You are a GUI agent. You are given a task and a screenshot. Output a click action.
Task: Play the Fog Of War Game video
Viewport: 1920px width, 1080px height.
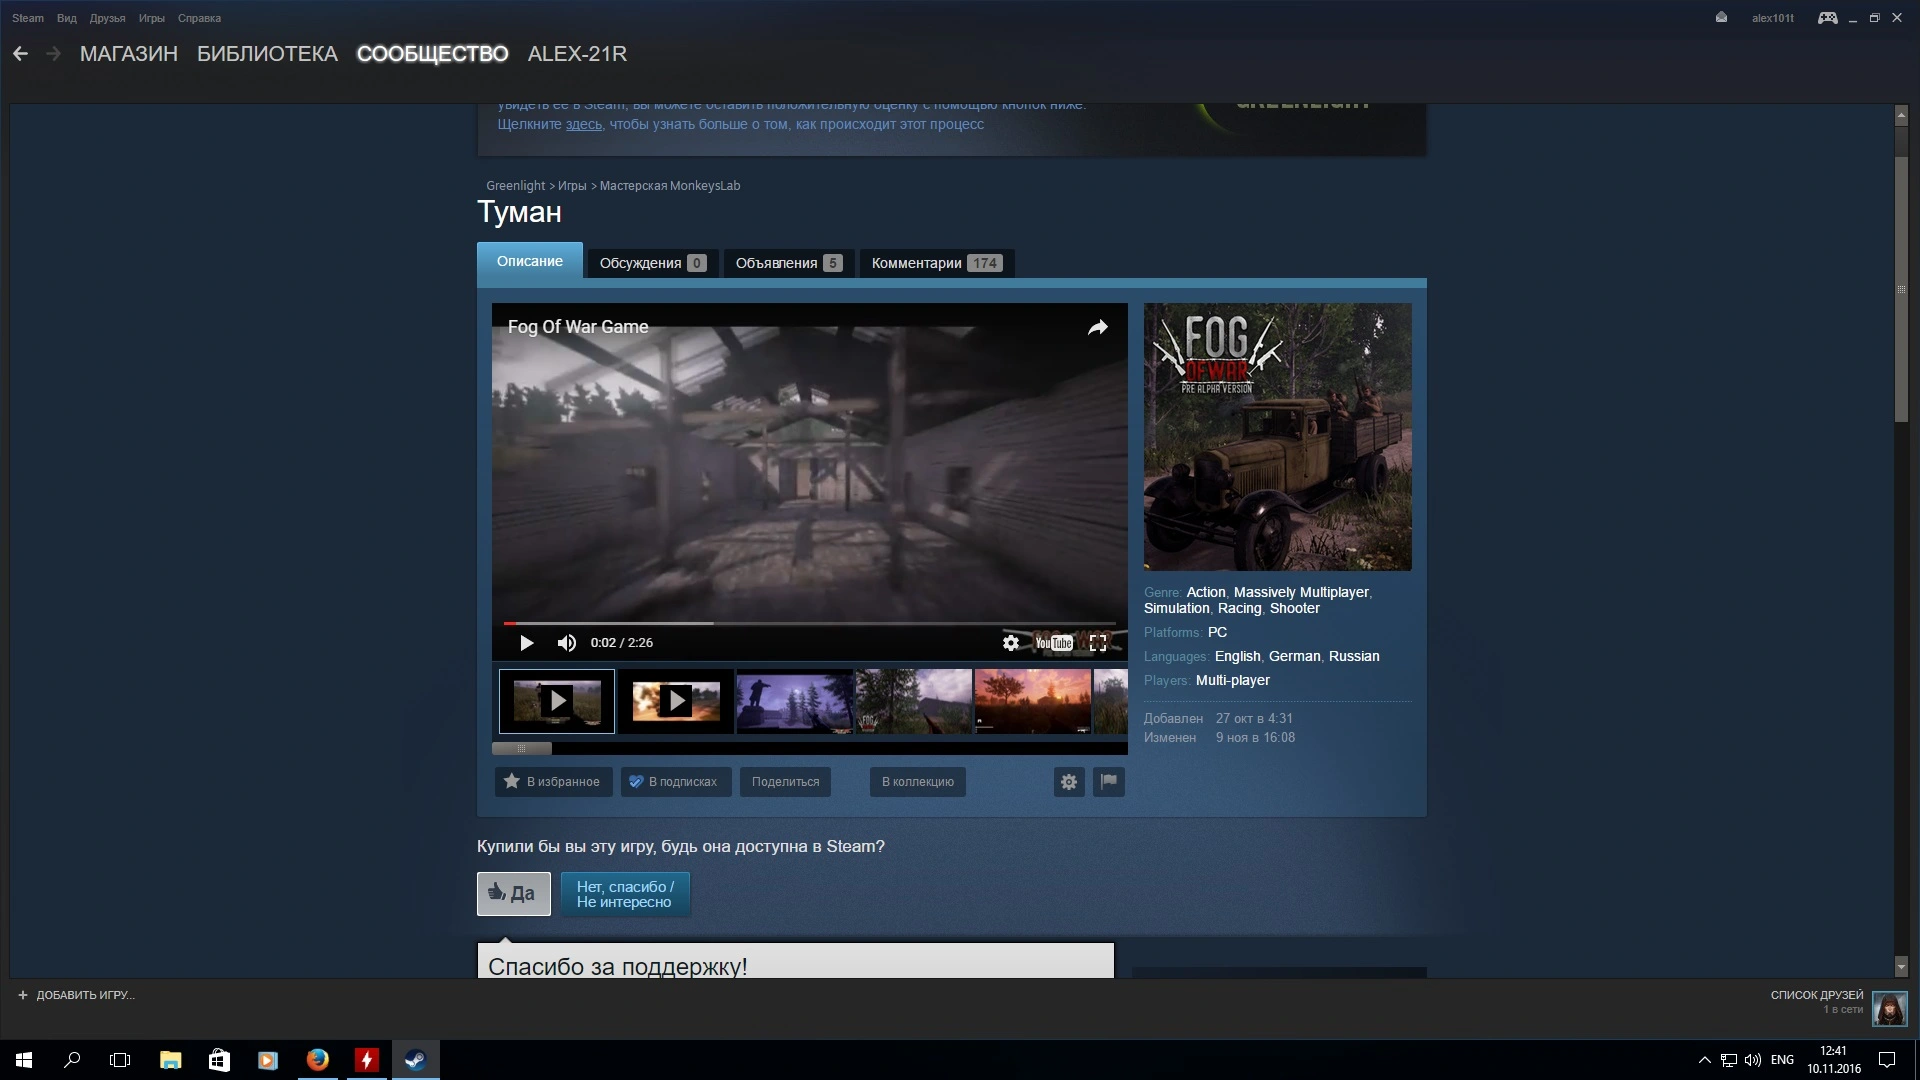[526, 643]
